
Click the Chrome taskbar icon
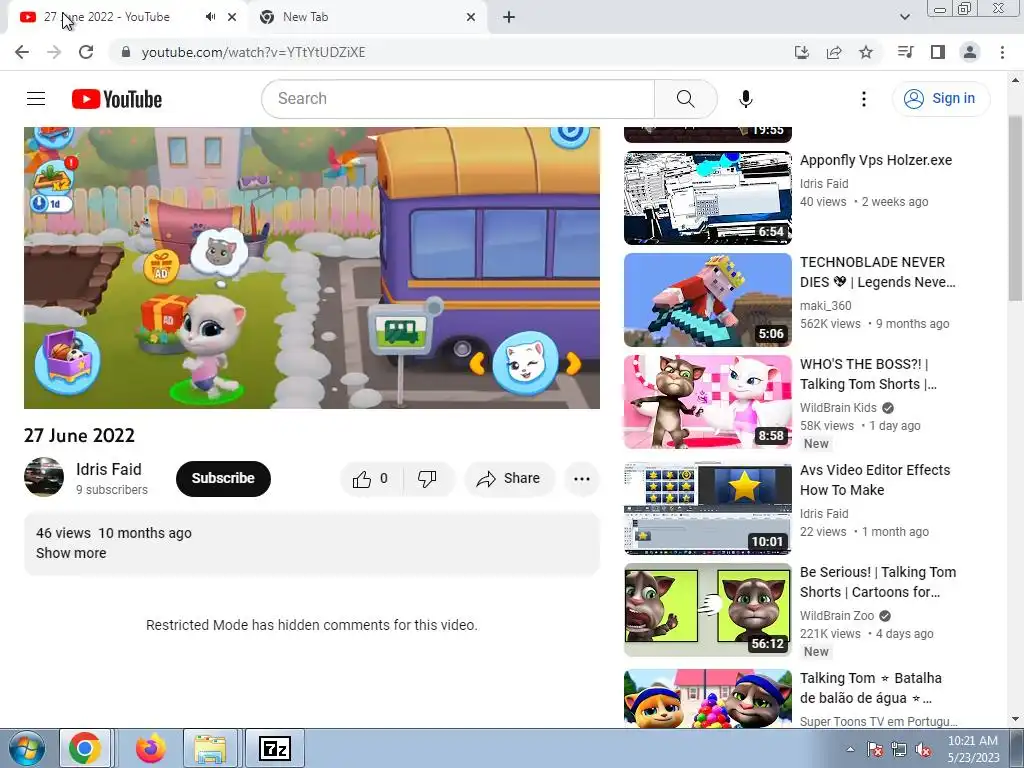click(86, 748)
